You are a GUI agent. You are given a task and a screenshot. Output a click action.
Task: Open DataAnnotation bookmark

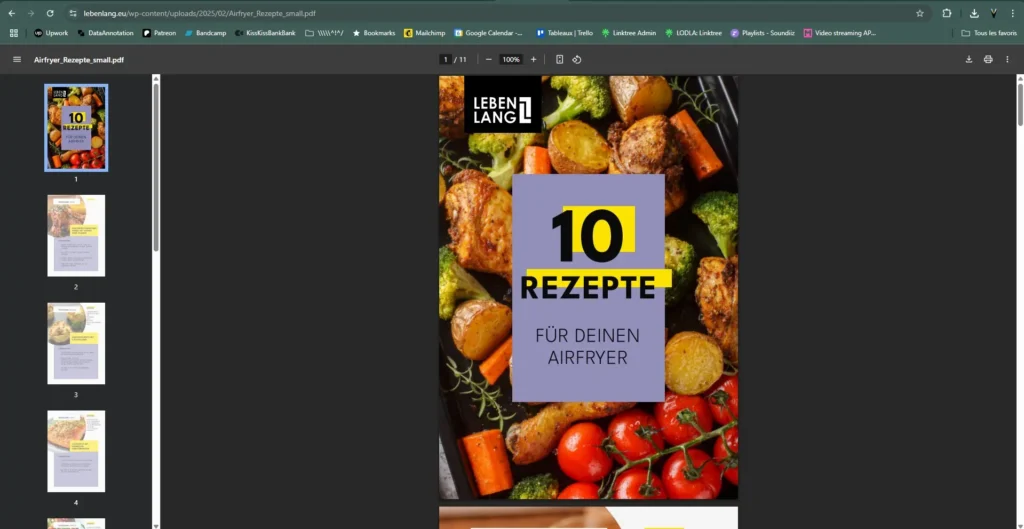click(x=105, y=33)
